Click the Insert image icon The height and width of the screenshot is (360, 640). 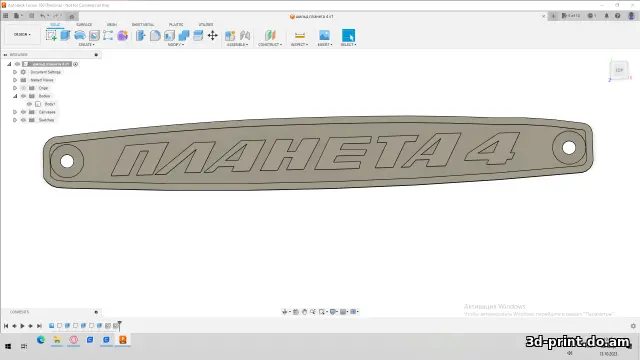[324, 36]
